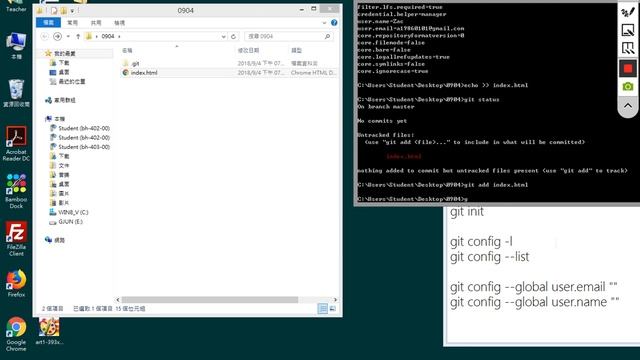The height and width of the screenshot is (360, 640).
Task: Switch to the 共用 (Share) ribbon tab
Action: coord(96,23)
